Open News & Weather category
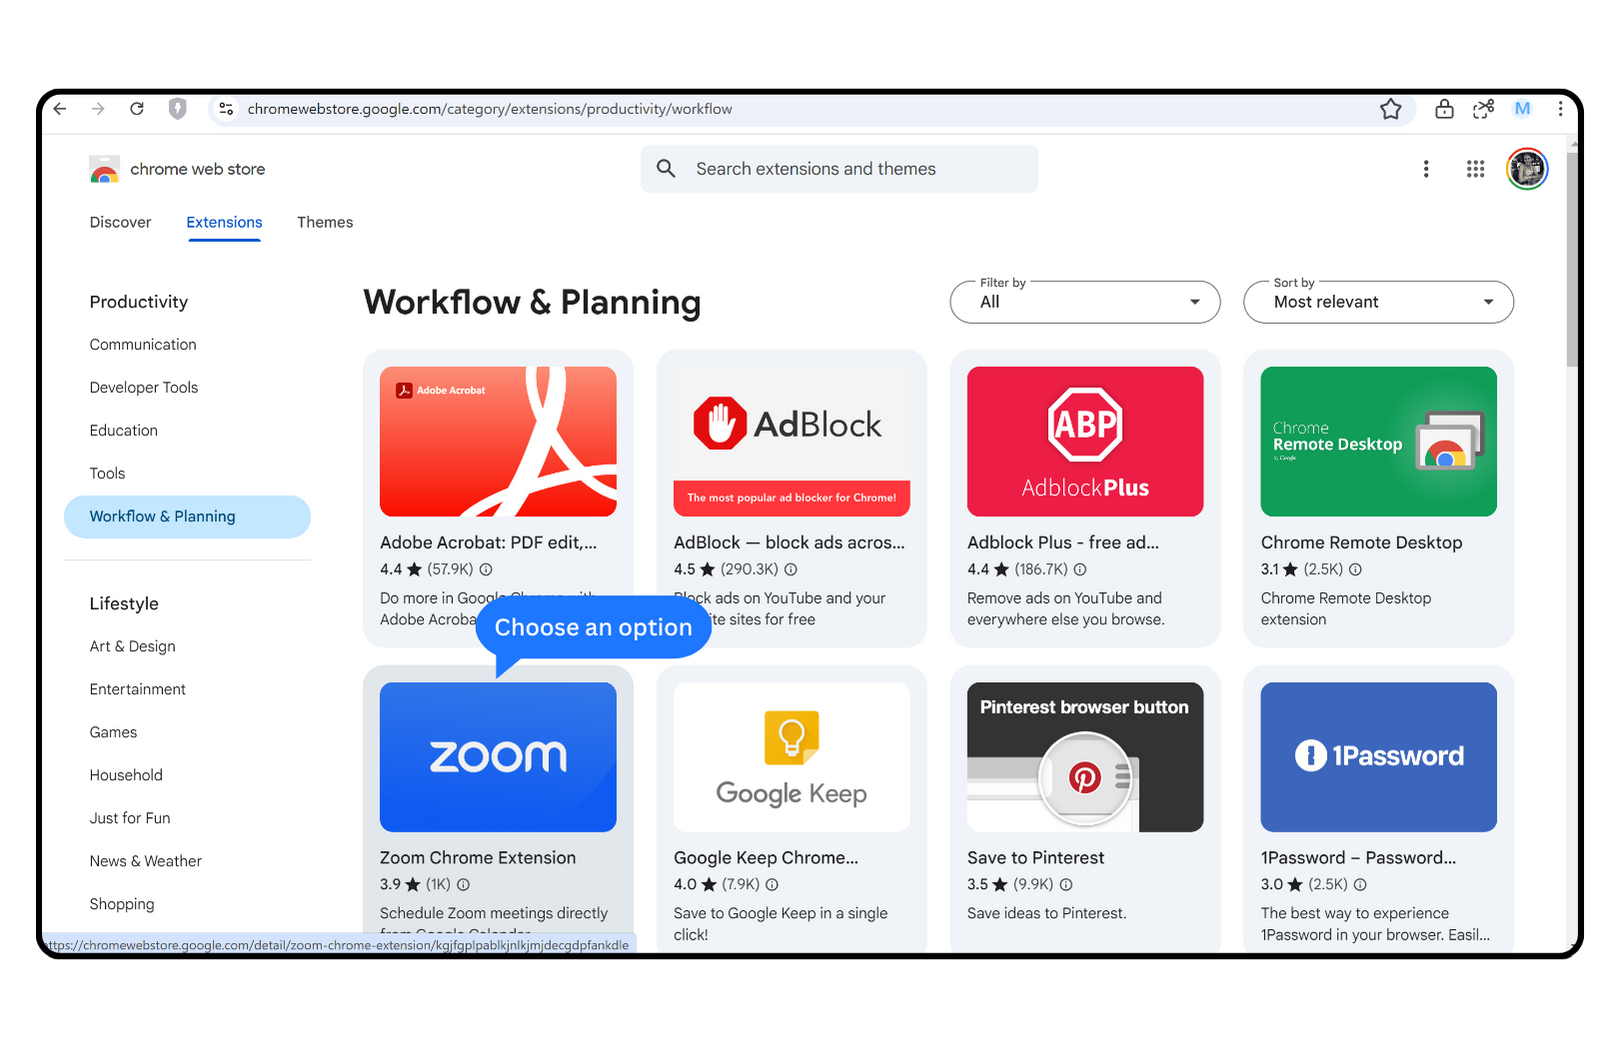Viewport: 1621px width, 1048px height. click(x=145, y=862)
